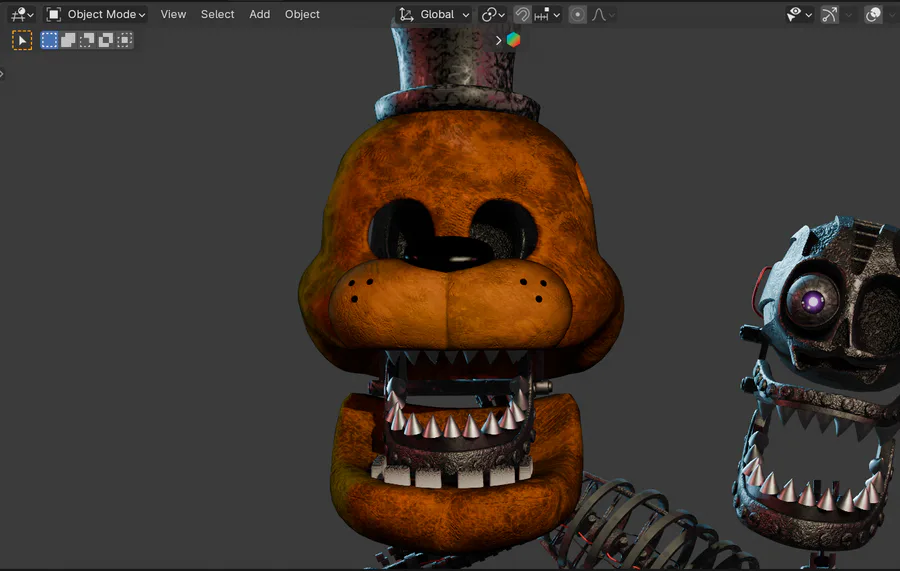The image size is (900, 571).
Task: Open the Select menu
Action: tap(217, 14)
